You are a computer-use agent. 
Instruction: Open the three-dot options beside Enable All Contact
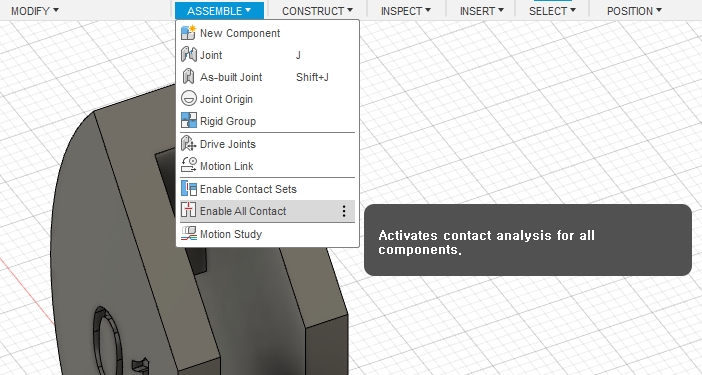pos(344,211)
